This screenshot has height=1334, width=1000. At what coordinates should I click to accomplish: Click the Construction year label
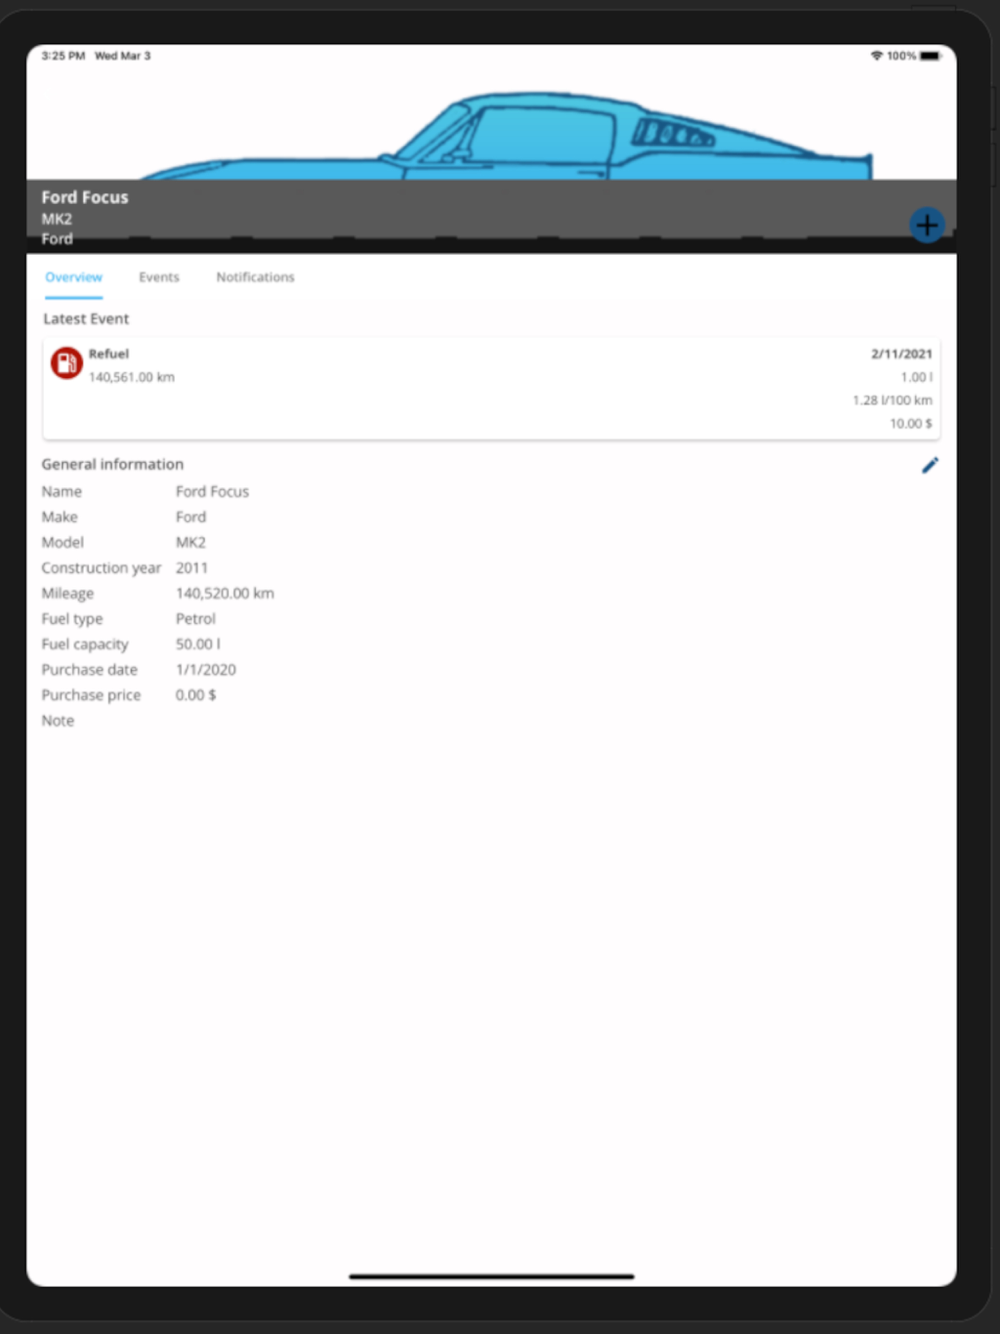101,568
